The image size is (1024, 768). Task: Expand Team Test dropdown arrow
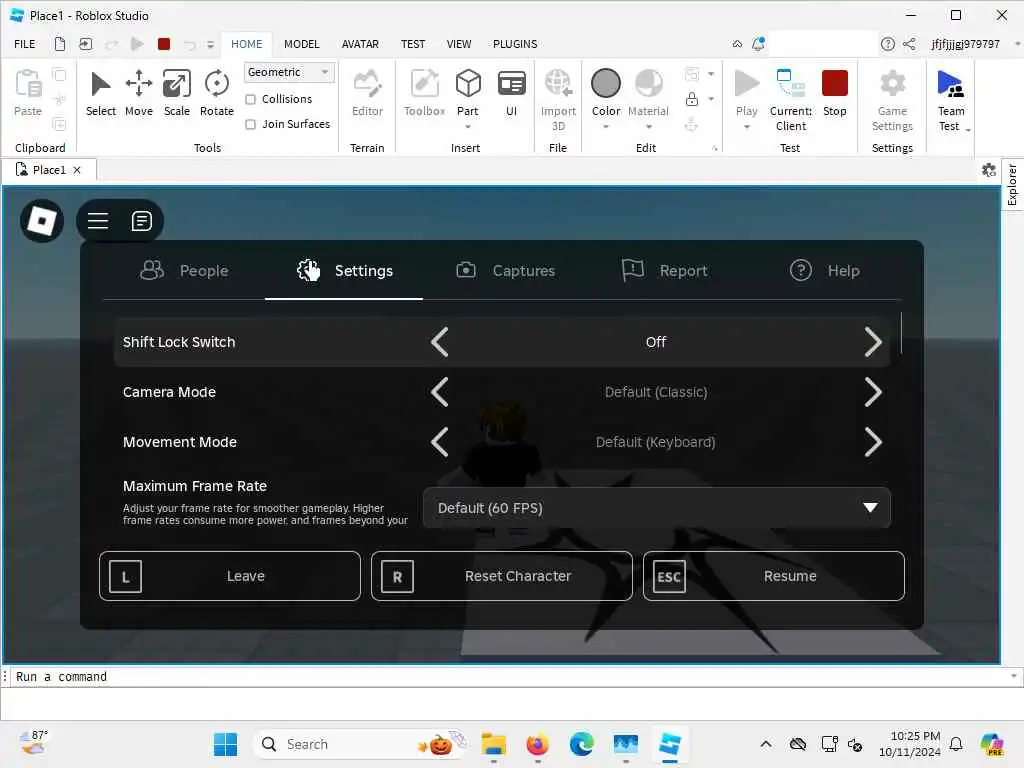coord(968,130)
